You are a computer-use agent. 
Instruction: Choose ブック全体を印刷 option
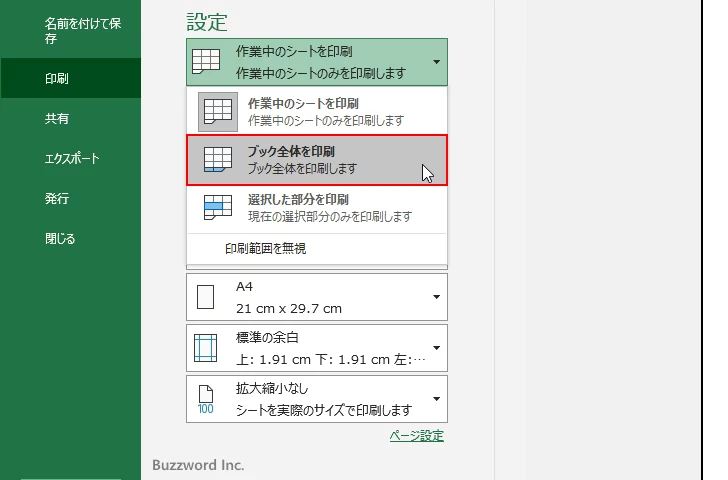tap(317, 160)
